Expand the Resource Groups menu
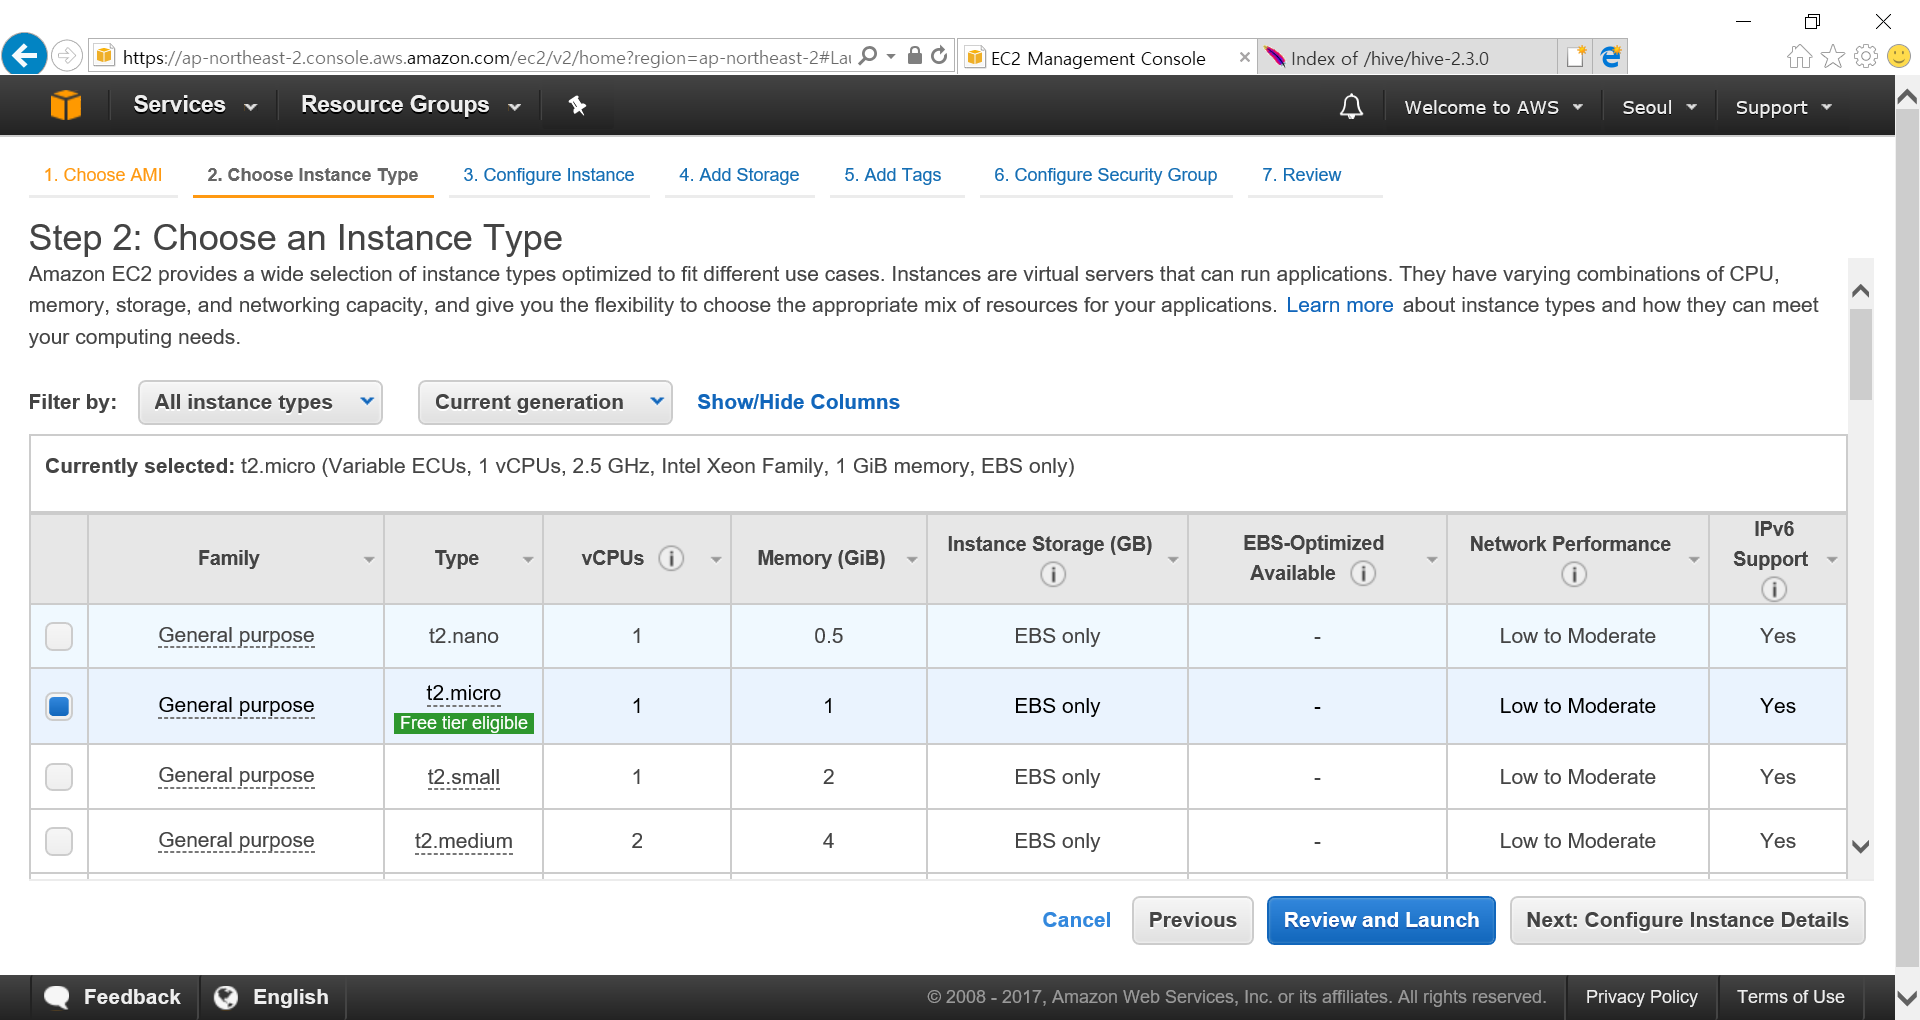The width and height of the screenshot is (1920, 1020). 411,105
